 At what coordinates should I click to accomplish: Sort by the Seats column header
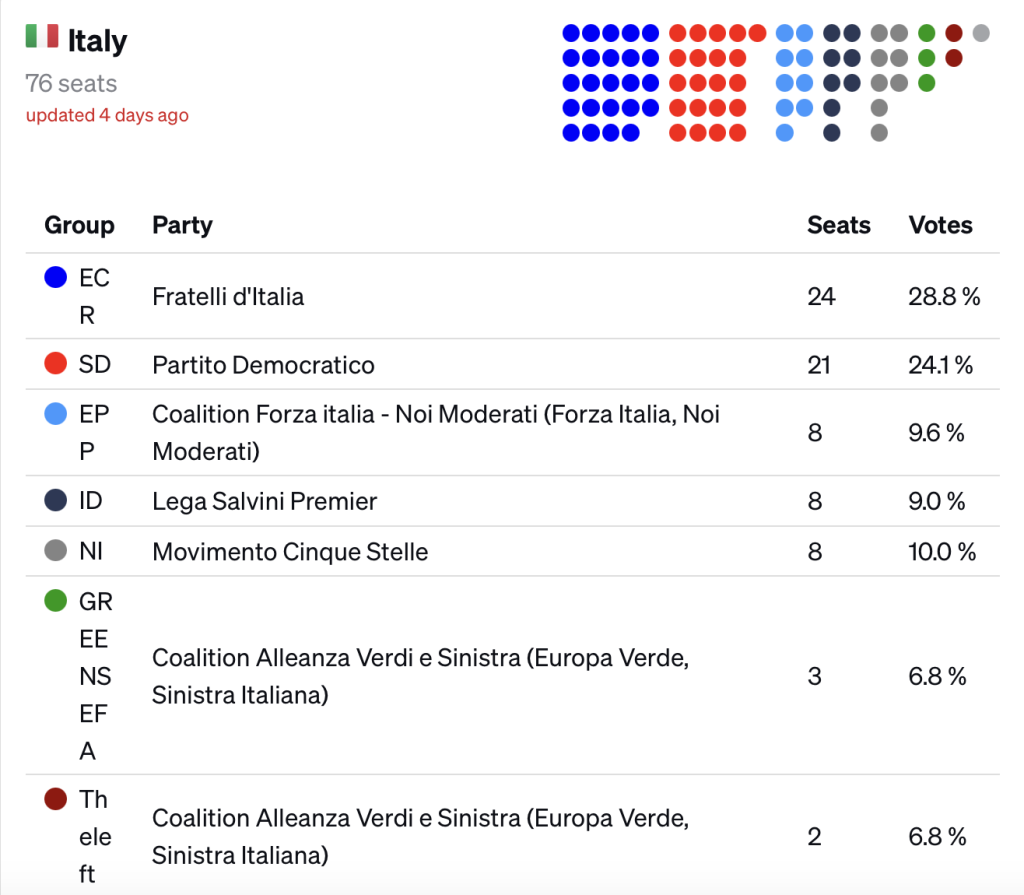pos(839,225)
